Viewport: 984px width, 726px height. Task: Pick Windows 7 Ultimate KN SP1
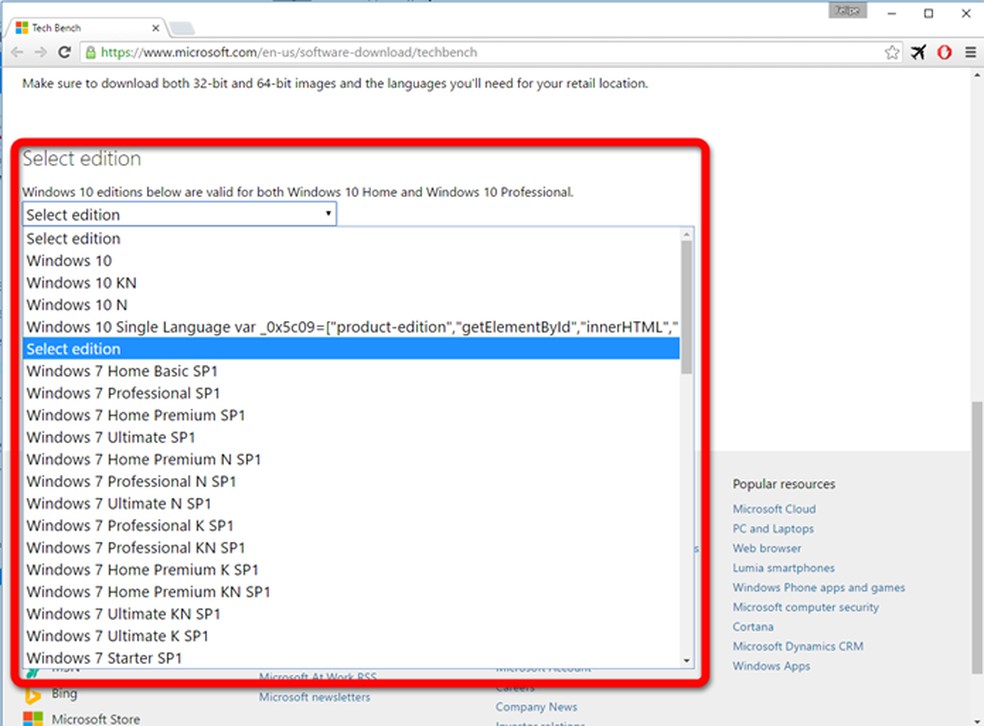351,614
